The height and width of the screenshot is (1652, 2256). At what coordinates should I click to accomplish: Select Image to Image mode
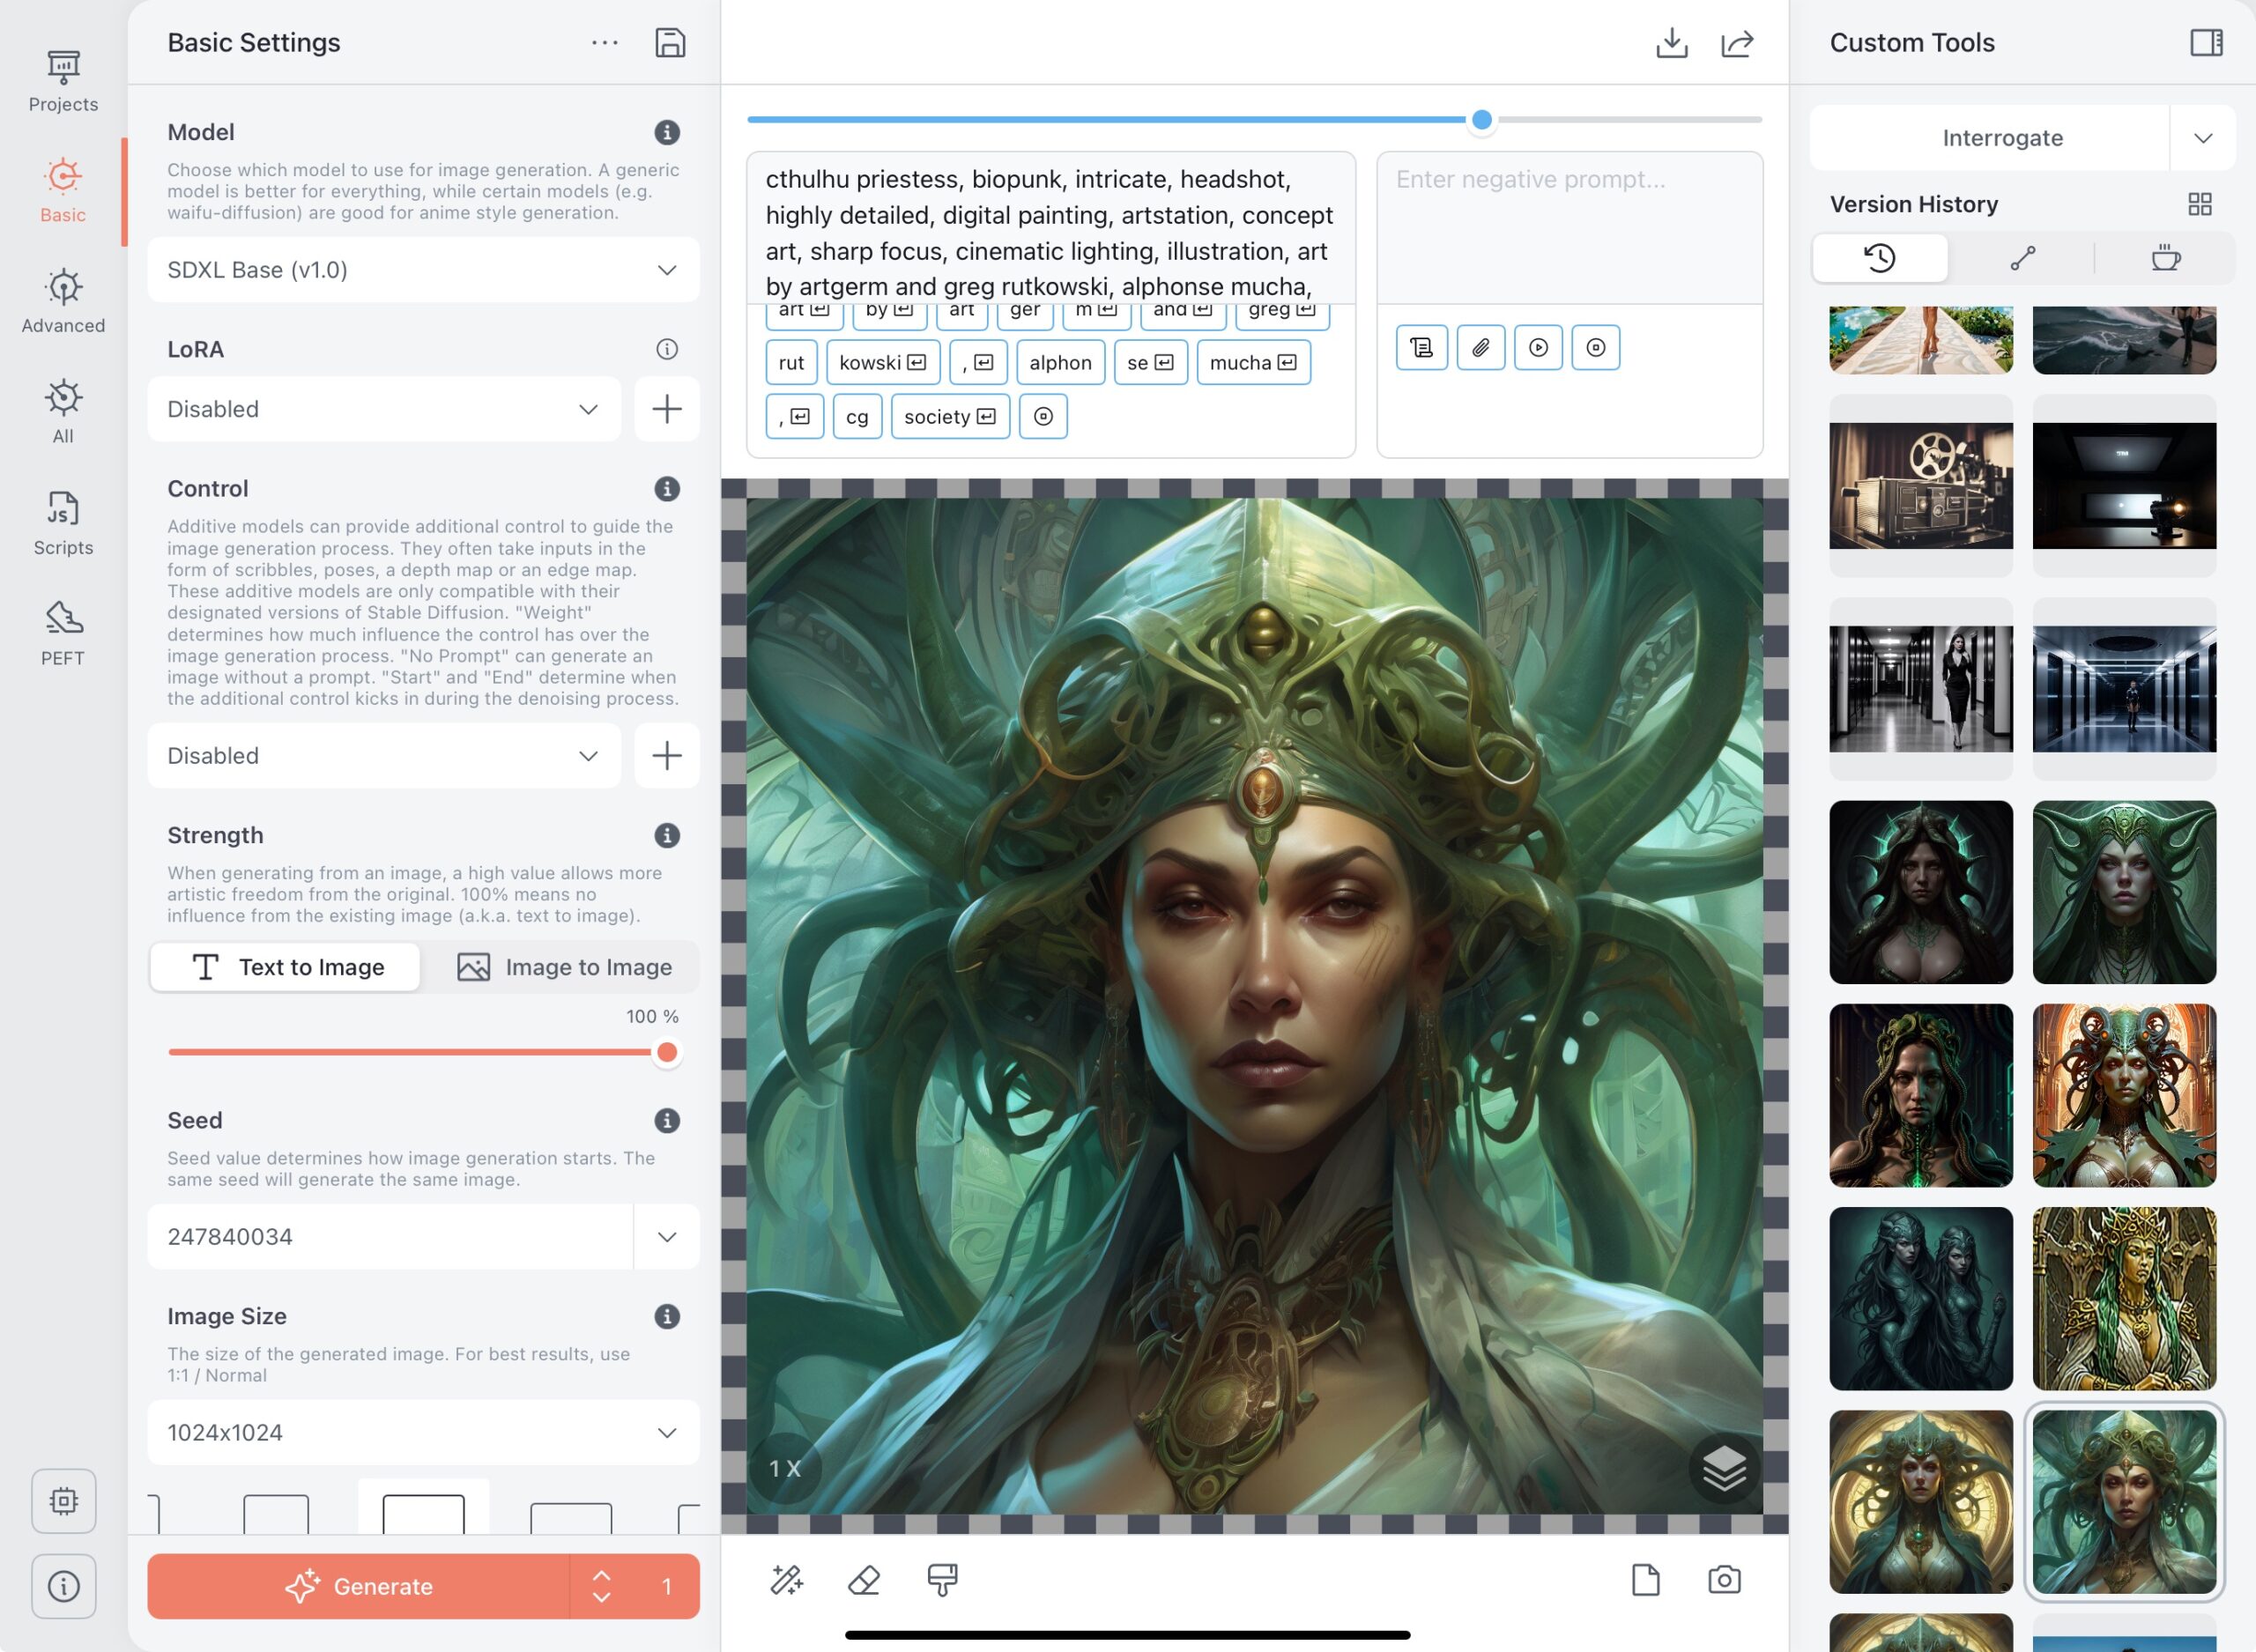(563, 967)
